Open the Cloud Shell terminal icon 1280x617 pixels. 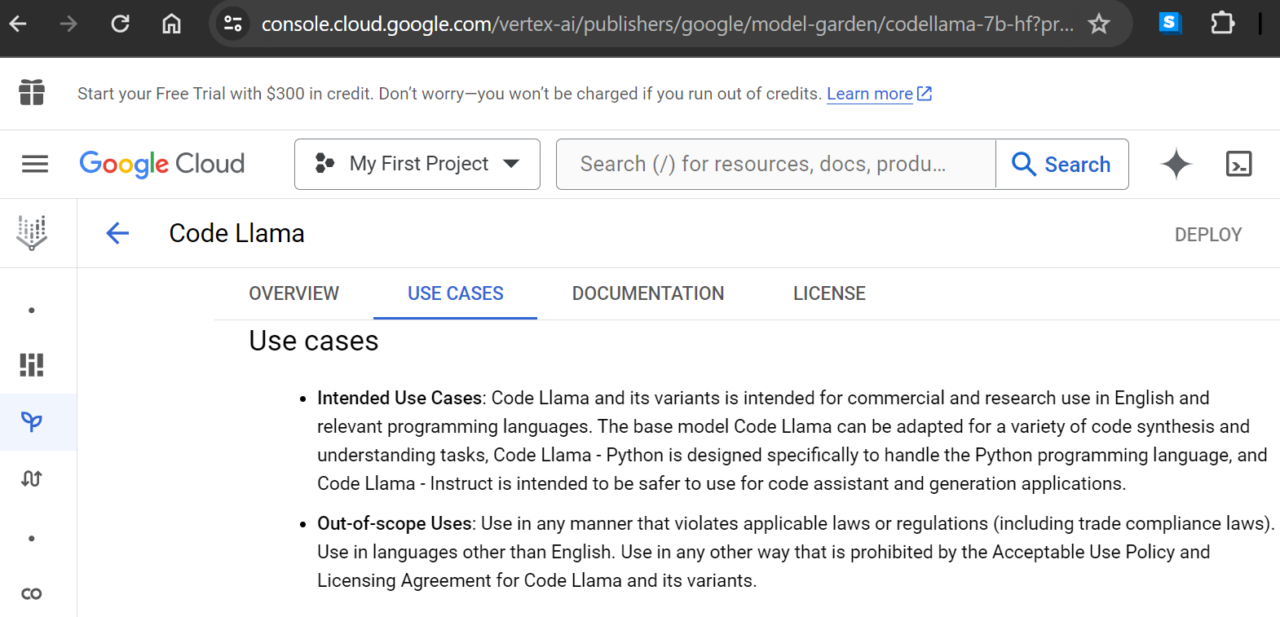[x=1239, y=163]
